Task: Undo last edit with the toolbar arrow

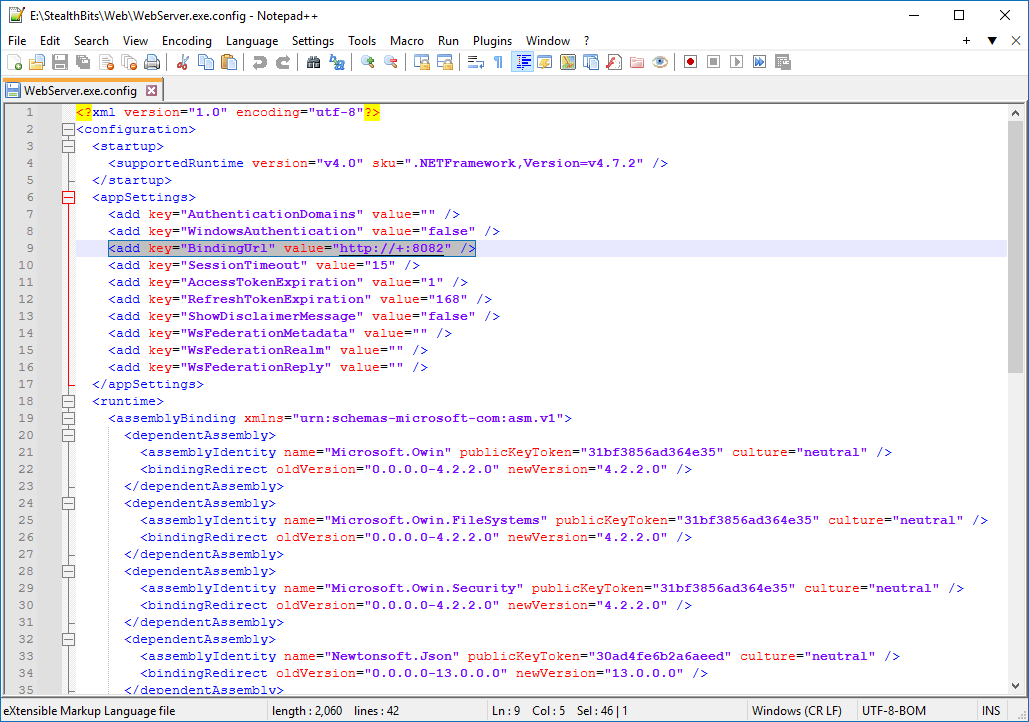Action: point(259,61)
